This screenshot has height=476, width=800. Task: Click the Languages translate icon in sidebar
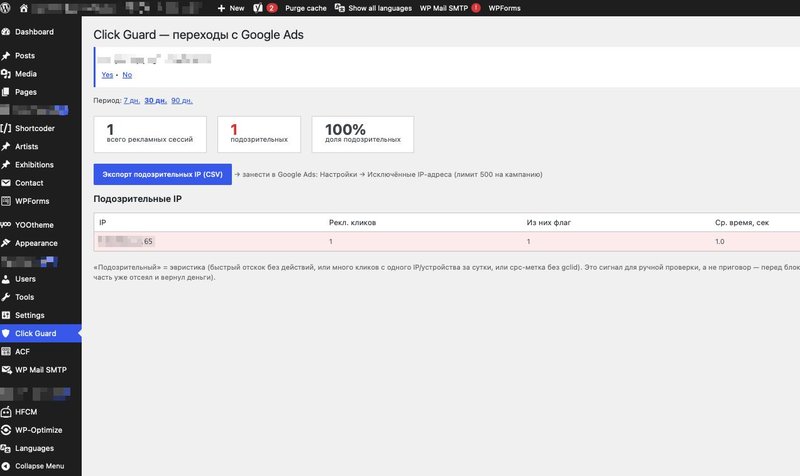point(6,448)
